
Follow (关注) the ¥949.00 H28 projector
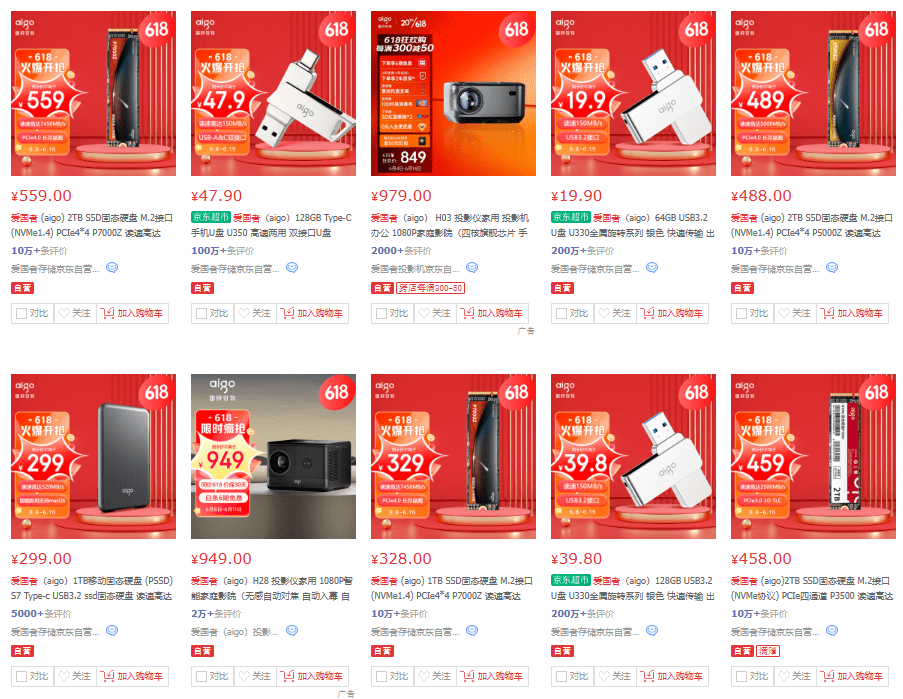click(255, 676)
